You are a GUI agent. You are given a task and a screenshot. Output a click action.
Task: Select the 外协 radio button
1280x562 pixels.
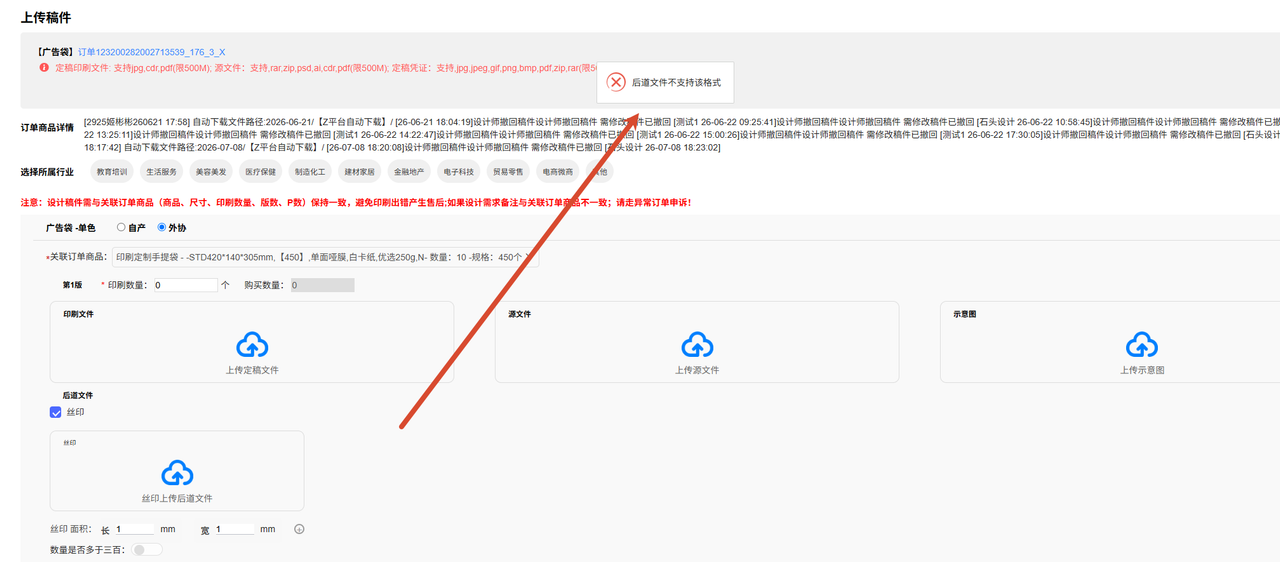[162, 227]
